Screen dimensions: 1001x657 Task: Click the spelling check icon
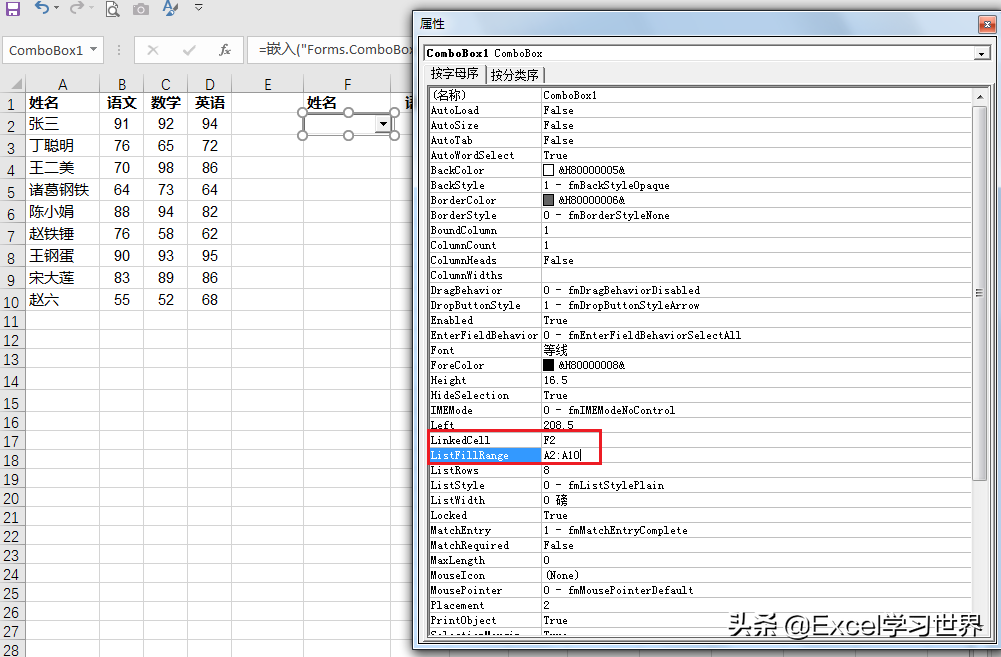click(170, 8)
